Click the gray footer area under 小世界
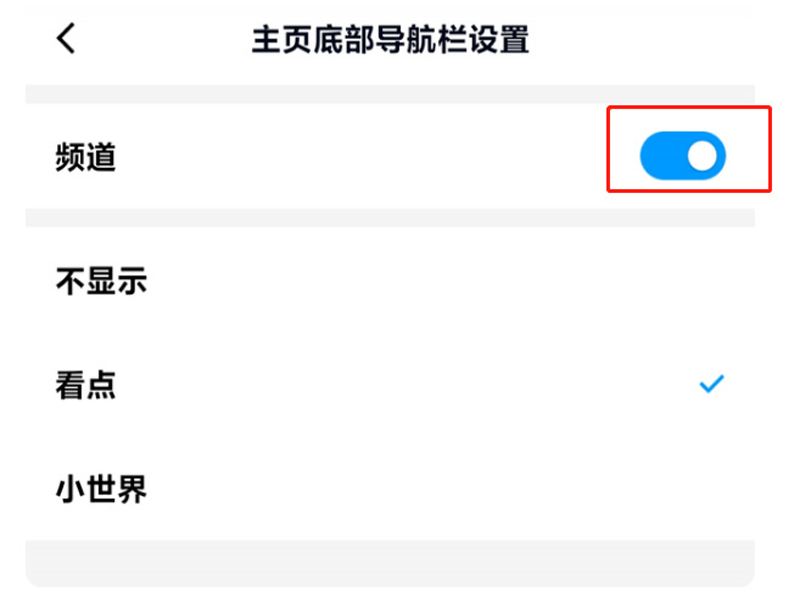 (x=390, y=563)
